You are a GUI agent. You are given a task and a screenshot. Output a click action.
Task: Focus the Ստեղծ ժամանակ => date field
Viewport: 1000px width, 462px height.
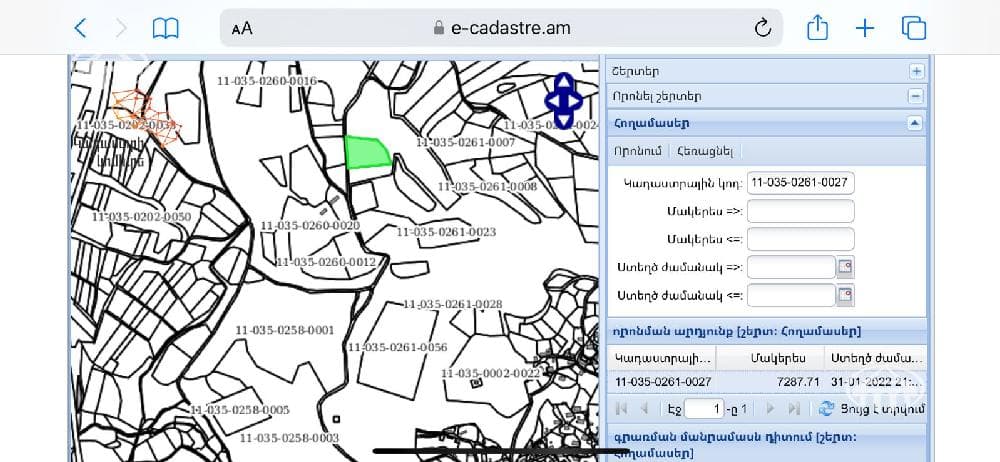click(791, 267)
